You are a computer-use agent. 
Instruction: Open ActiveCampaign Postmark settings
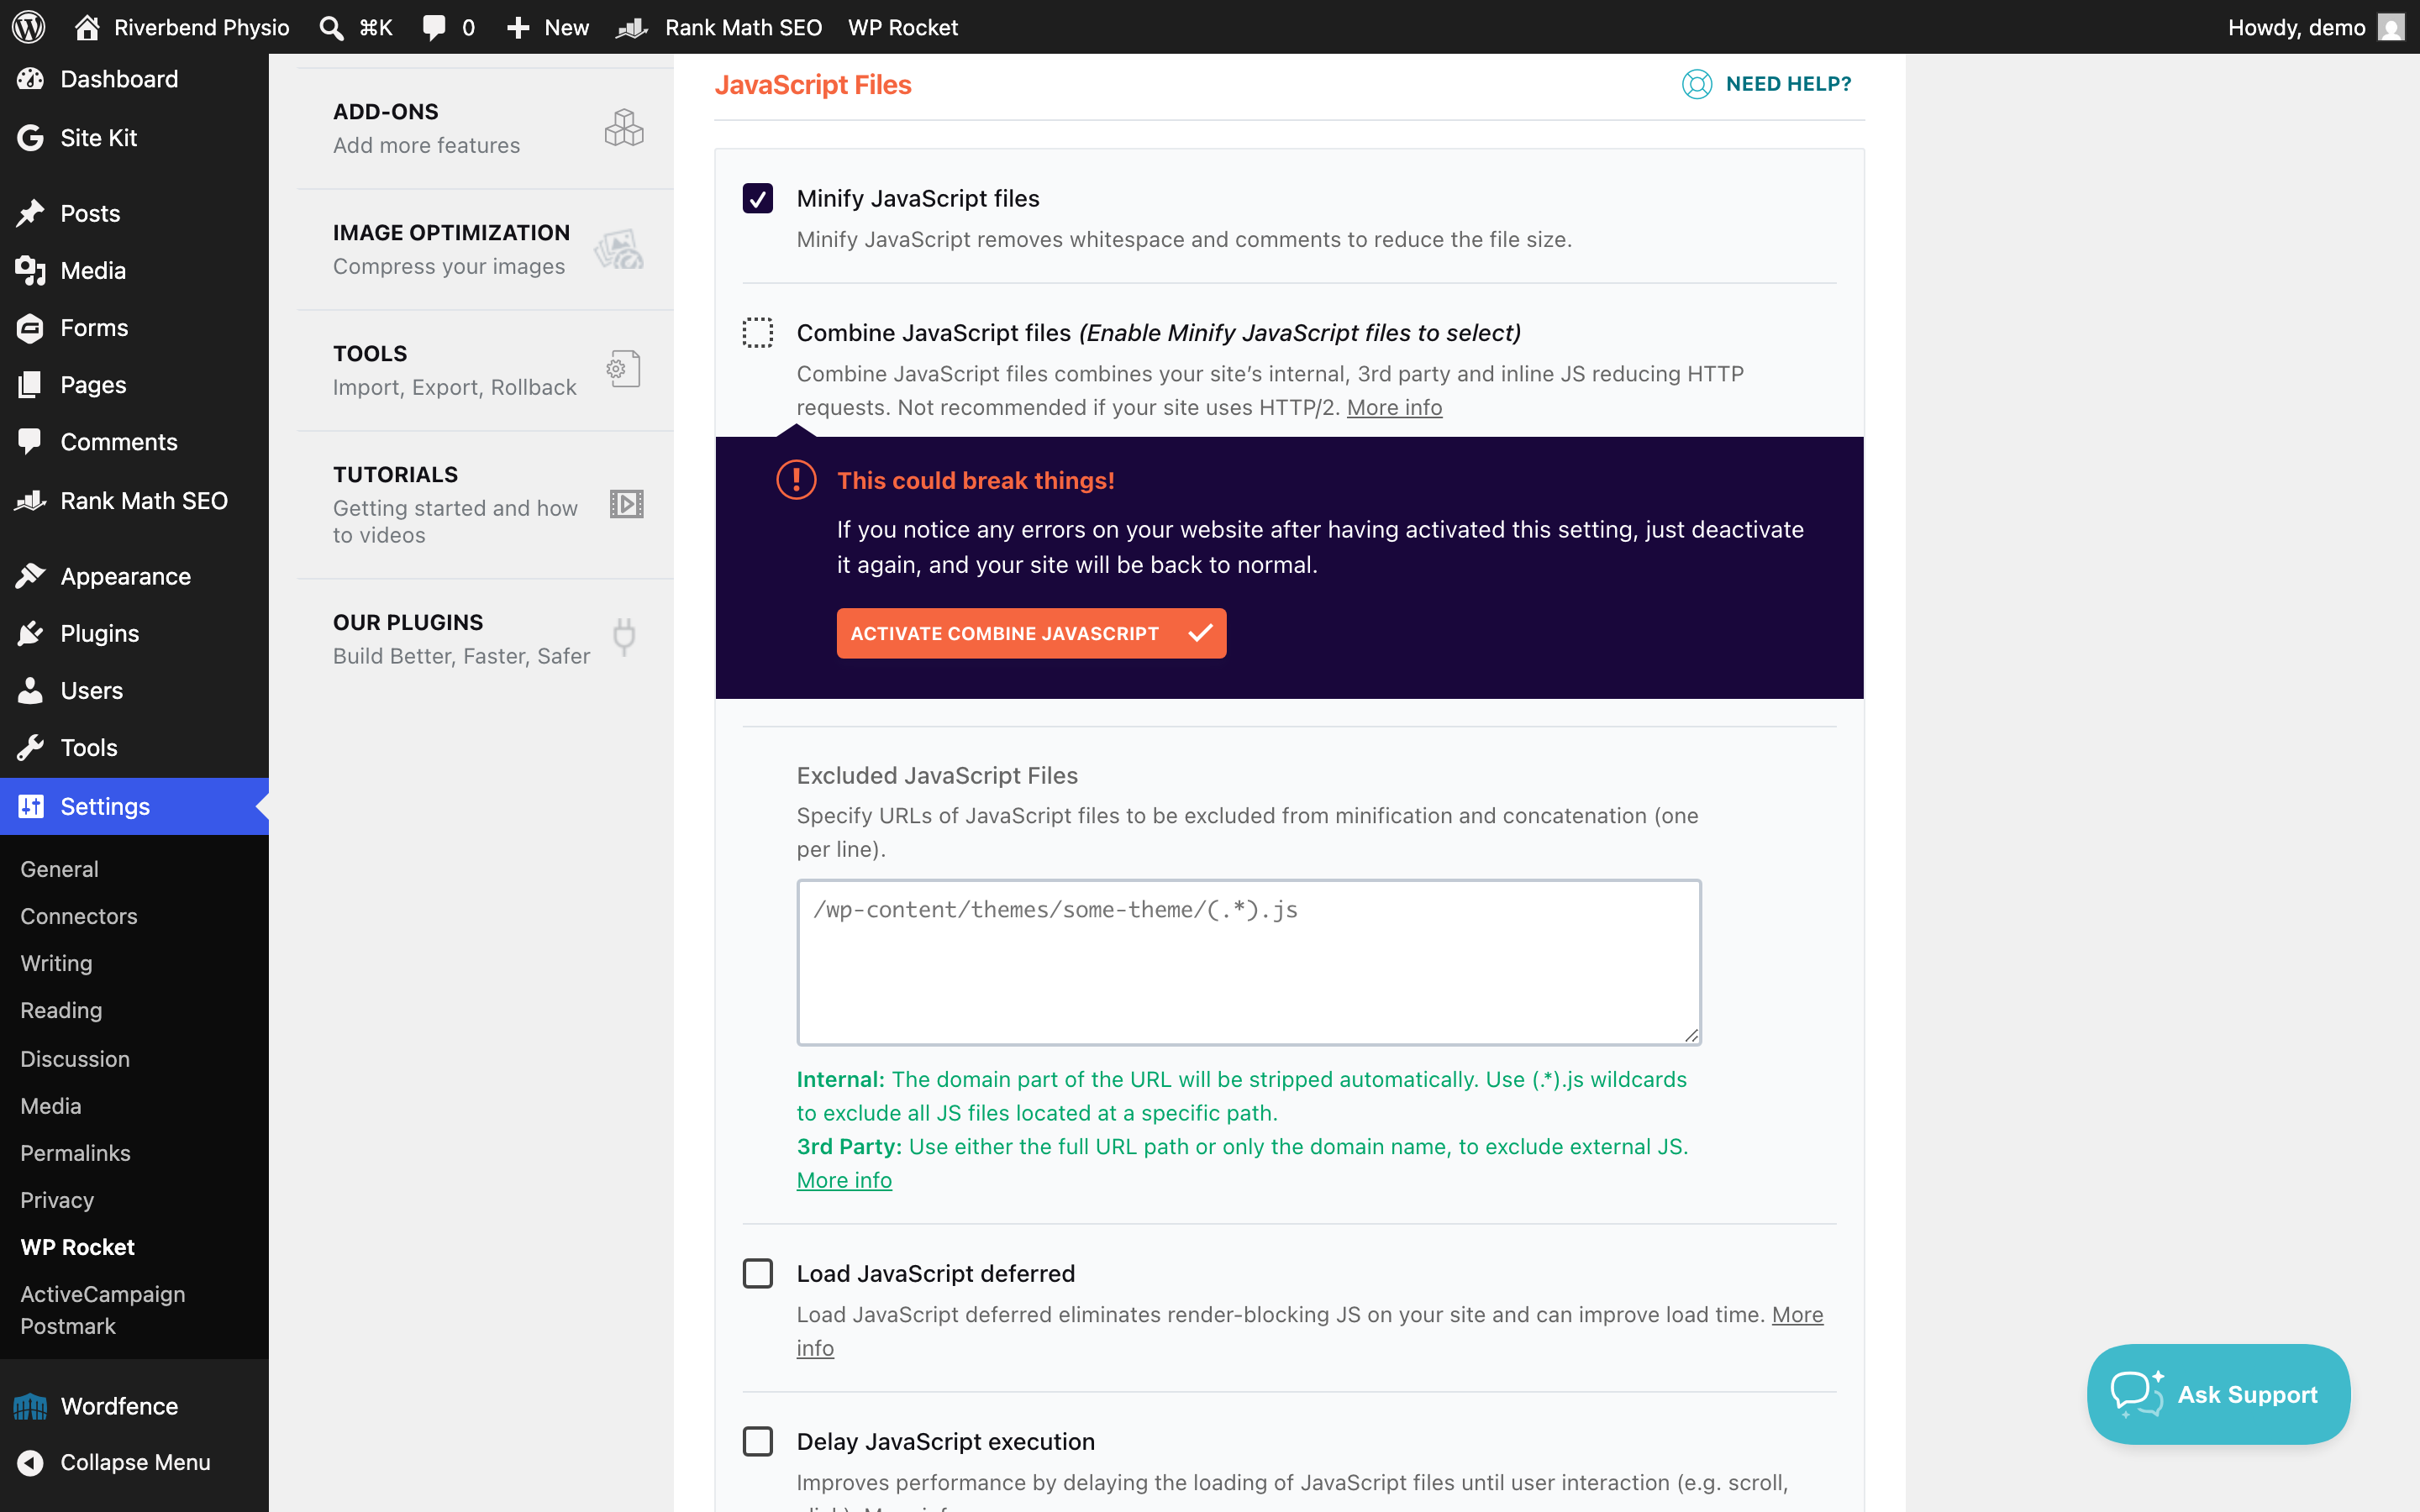click(x=103, y=1310)
